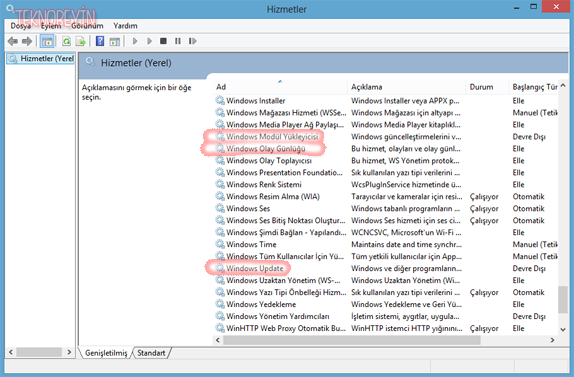Select Windows Media Player Ağ Paylaşımı service

click(285, 124)
